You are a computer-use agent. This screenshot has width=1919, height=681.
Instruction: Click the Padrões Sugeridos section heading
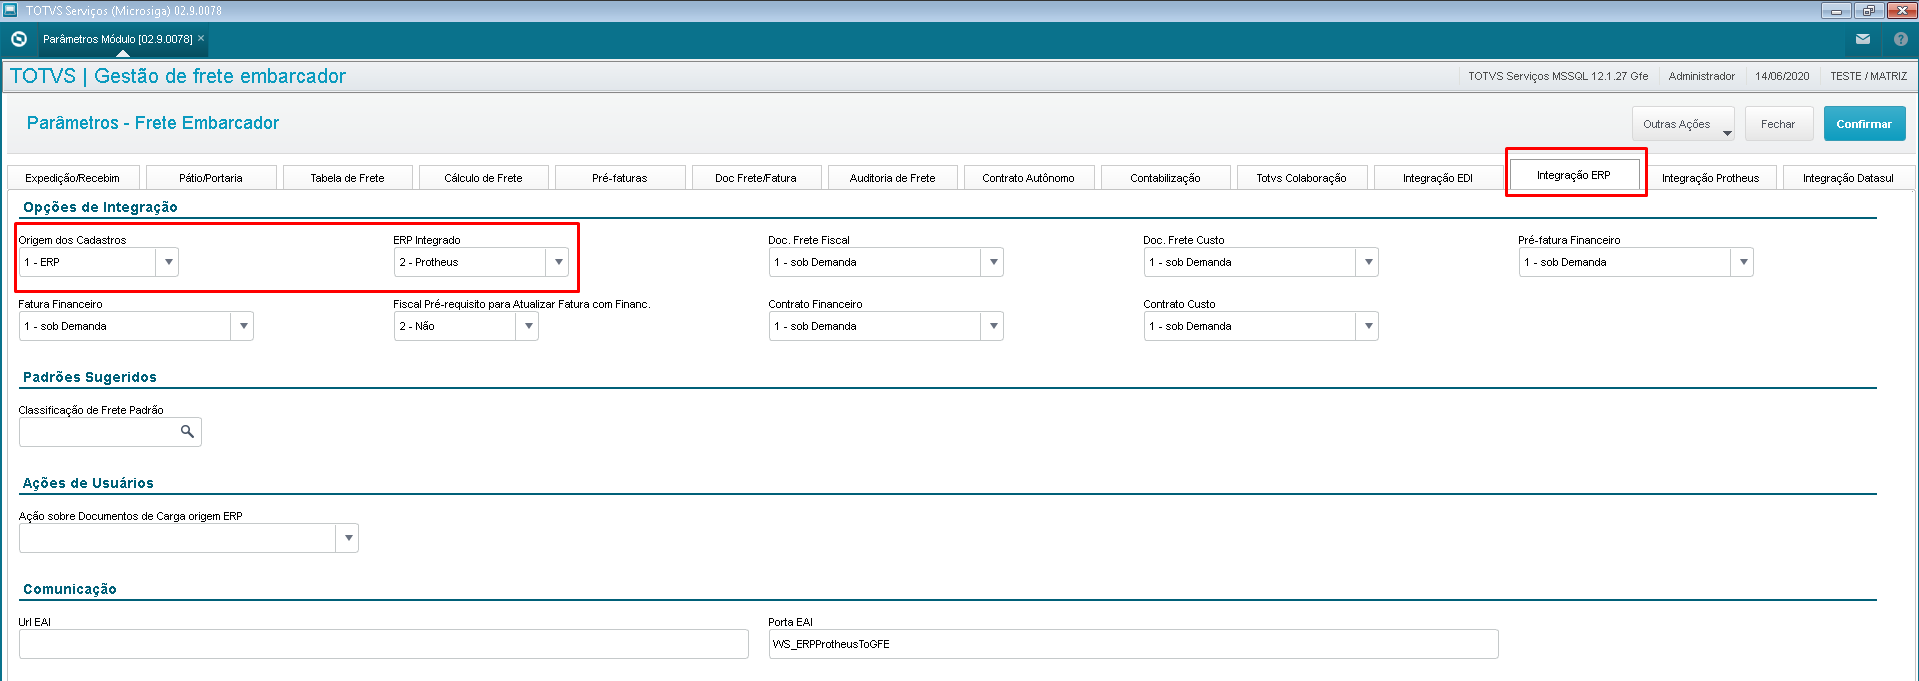pyautogui.click(x=90, y=377)
